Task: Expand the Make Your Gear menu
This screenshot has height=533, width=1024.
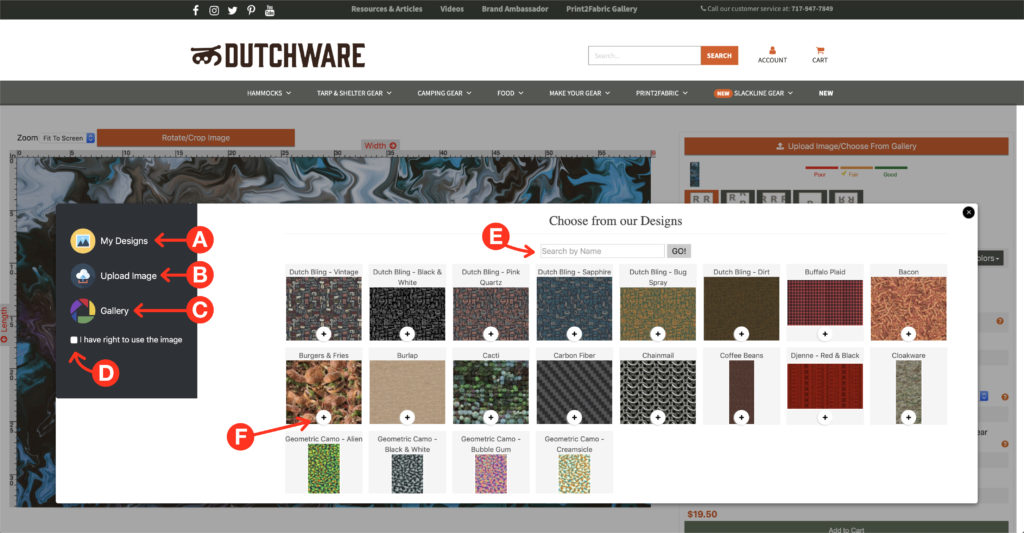Action: (x=579, y=93)
